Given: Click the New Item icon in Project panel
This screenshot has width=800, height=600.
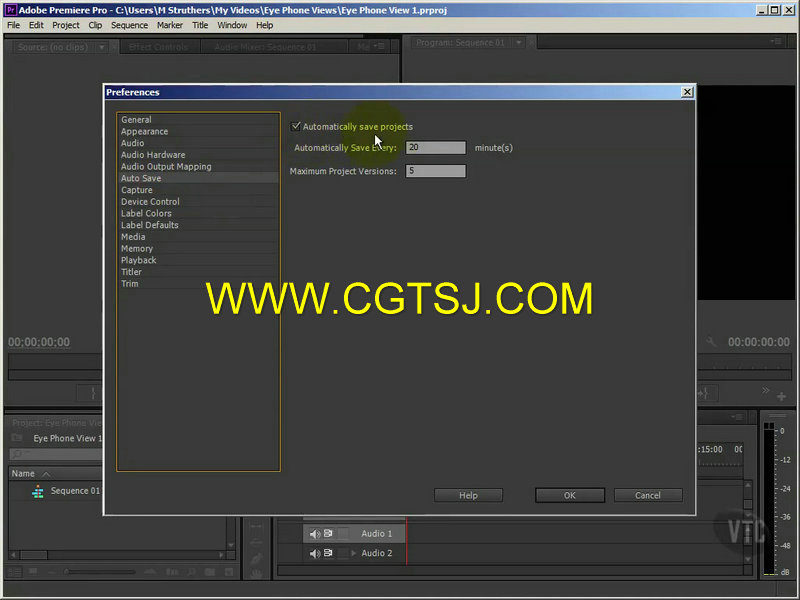Looking at the screenshot, I should point(229,572).
